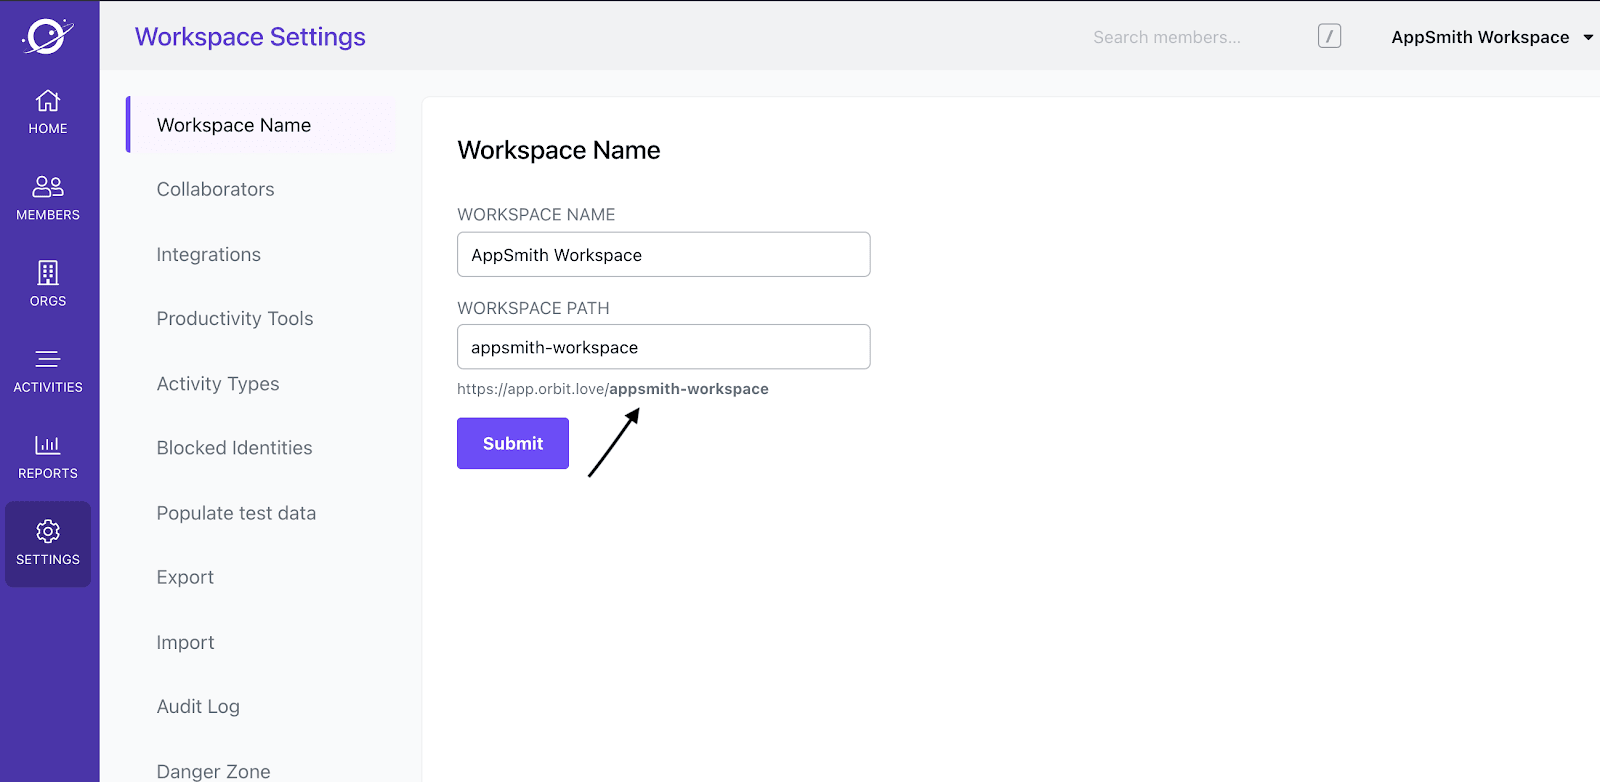Open the Activities list icon
This screenshot has width=1600, height=782.
click(48, 359)
